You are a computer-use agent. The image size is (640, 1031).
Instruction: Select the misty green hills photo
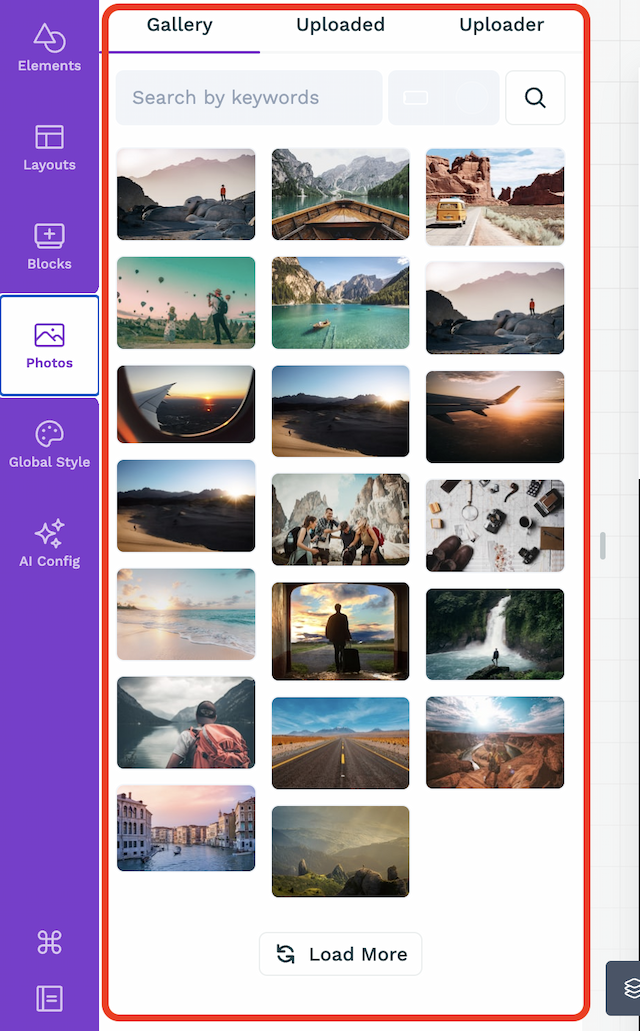pos(341,851)
